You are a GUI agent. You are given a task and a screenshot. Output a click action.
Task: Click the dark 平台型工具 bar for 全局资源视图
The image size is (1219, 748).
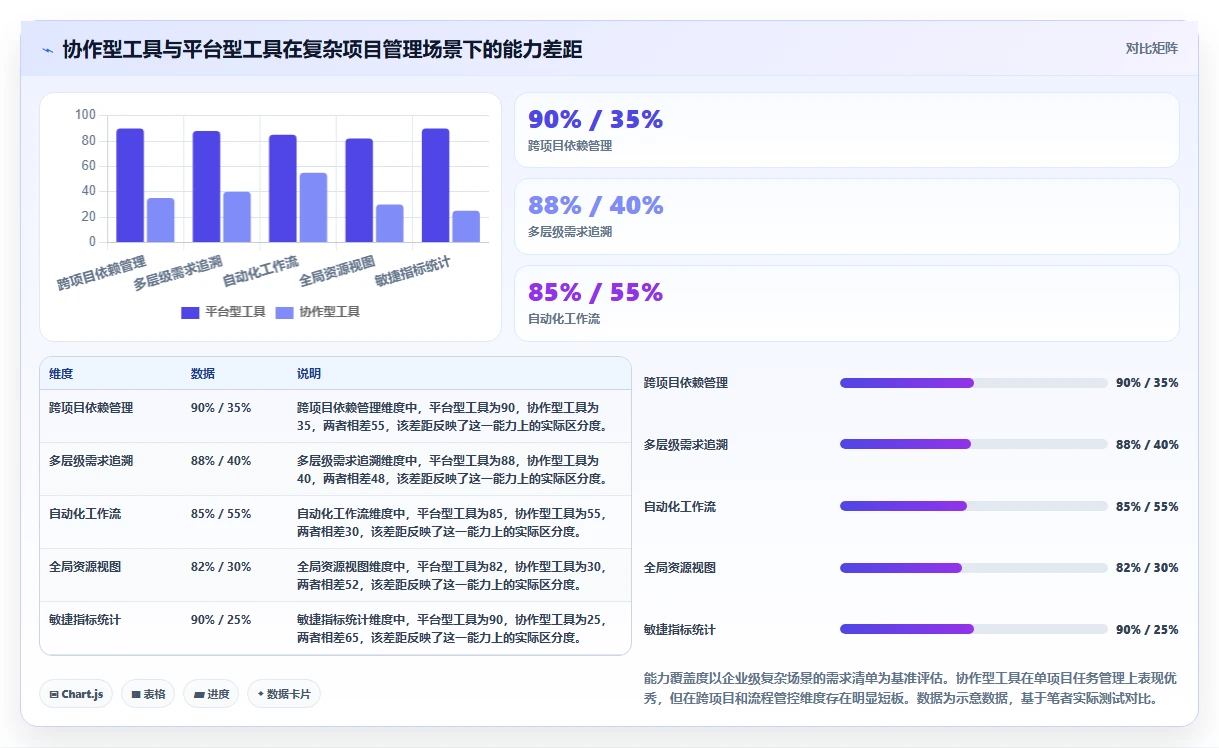359,190
